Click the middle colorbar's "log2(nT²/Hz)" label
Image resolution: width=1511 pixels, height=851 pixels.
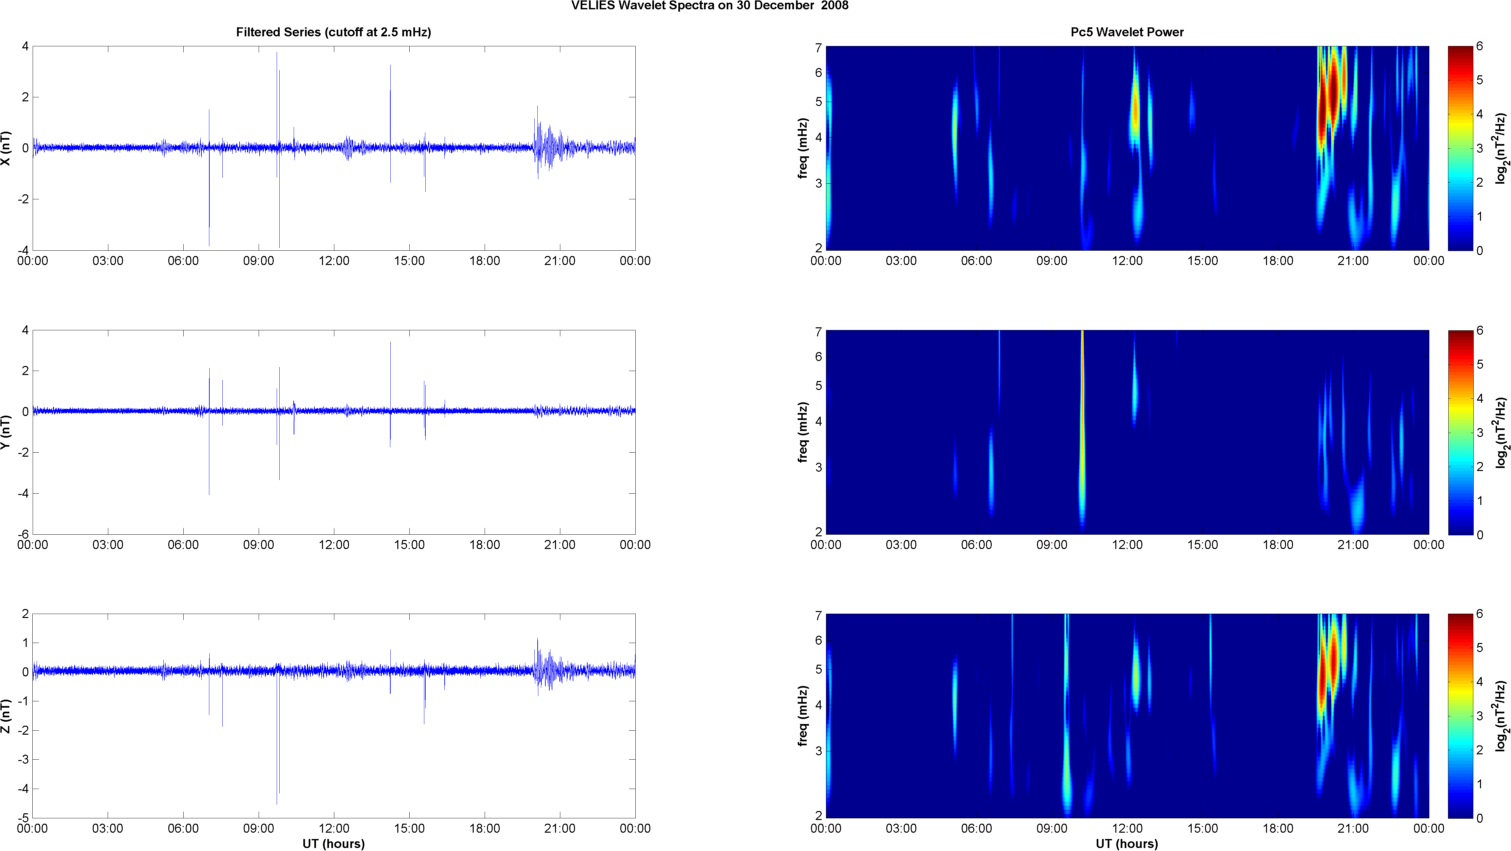[x=1502, y=432]
